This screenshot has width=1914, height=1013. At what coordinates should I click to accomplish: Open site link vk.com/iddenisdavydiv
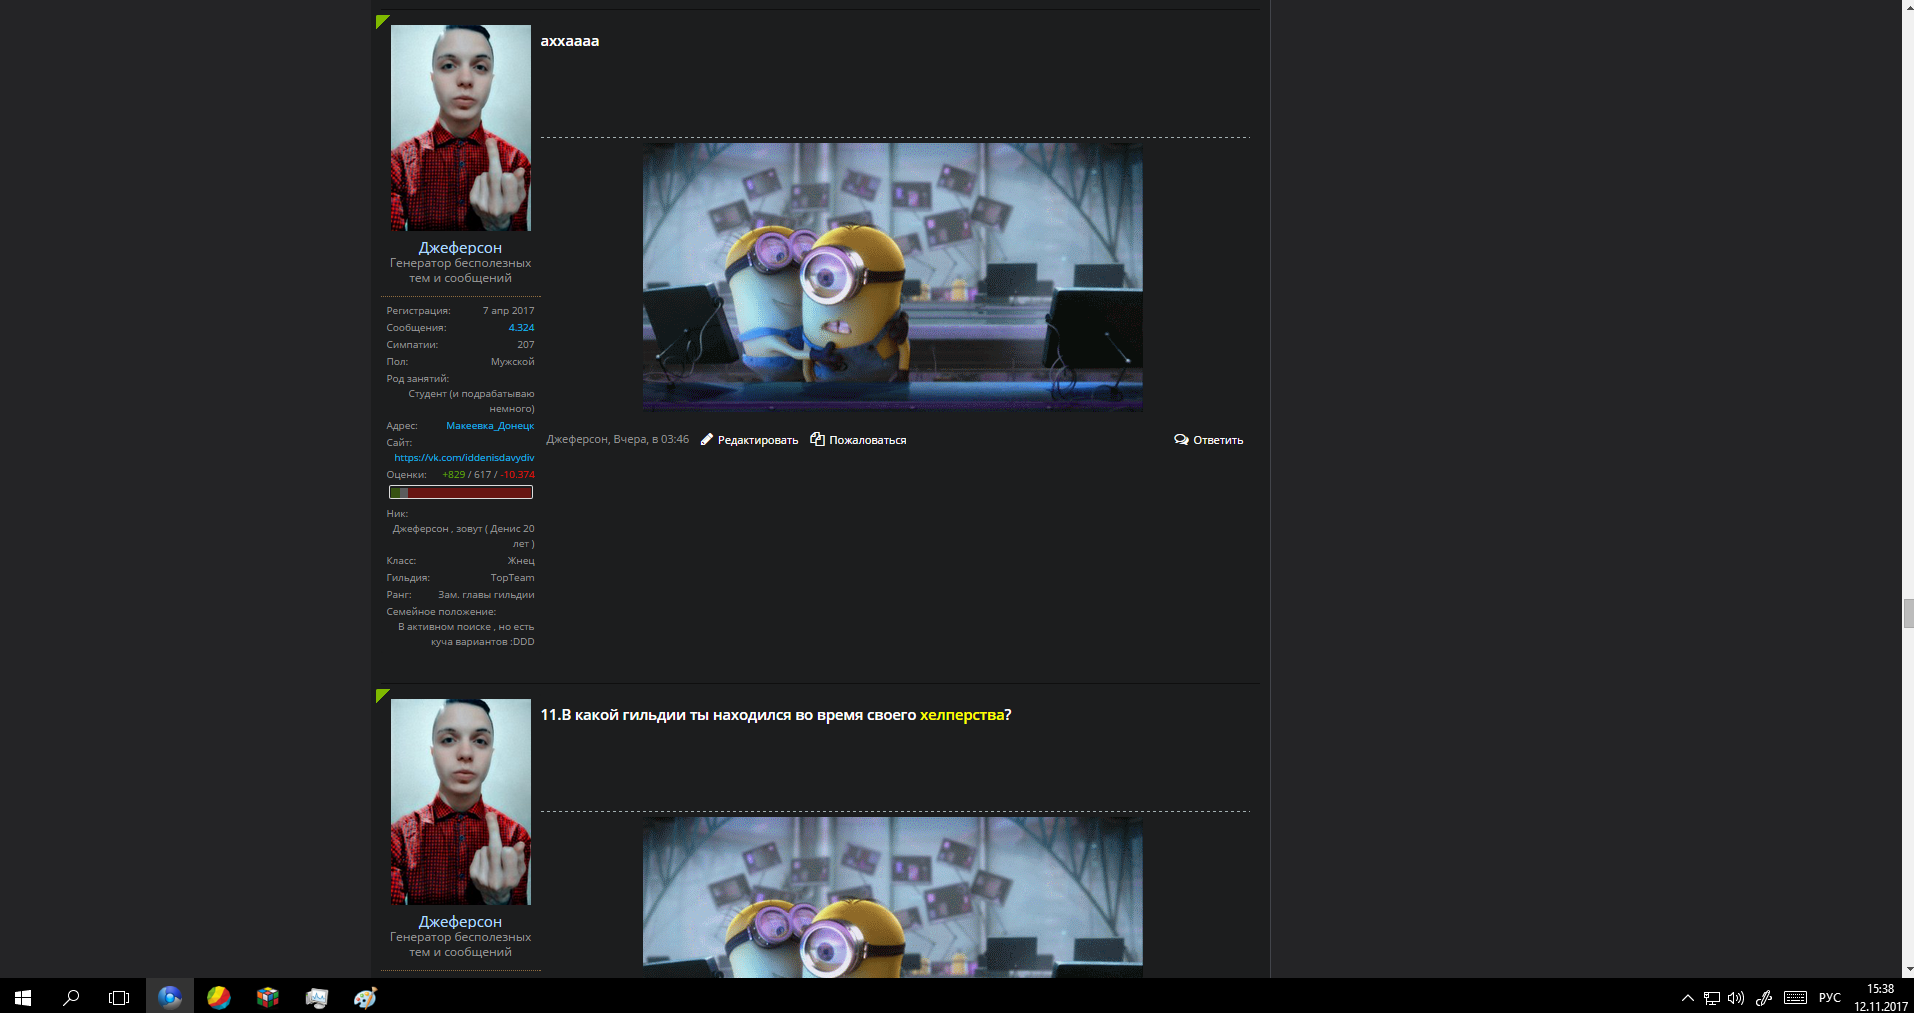coord(464,458)
